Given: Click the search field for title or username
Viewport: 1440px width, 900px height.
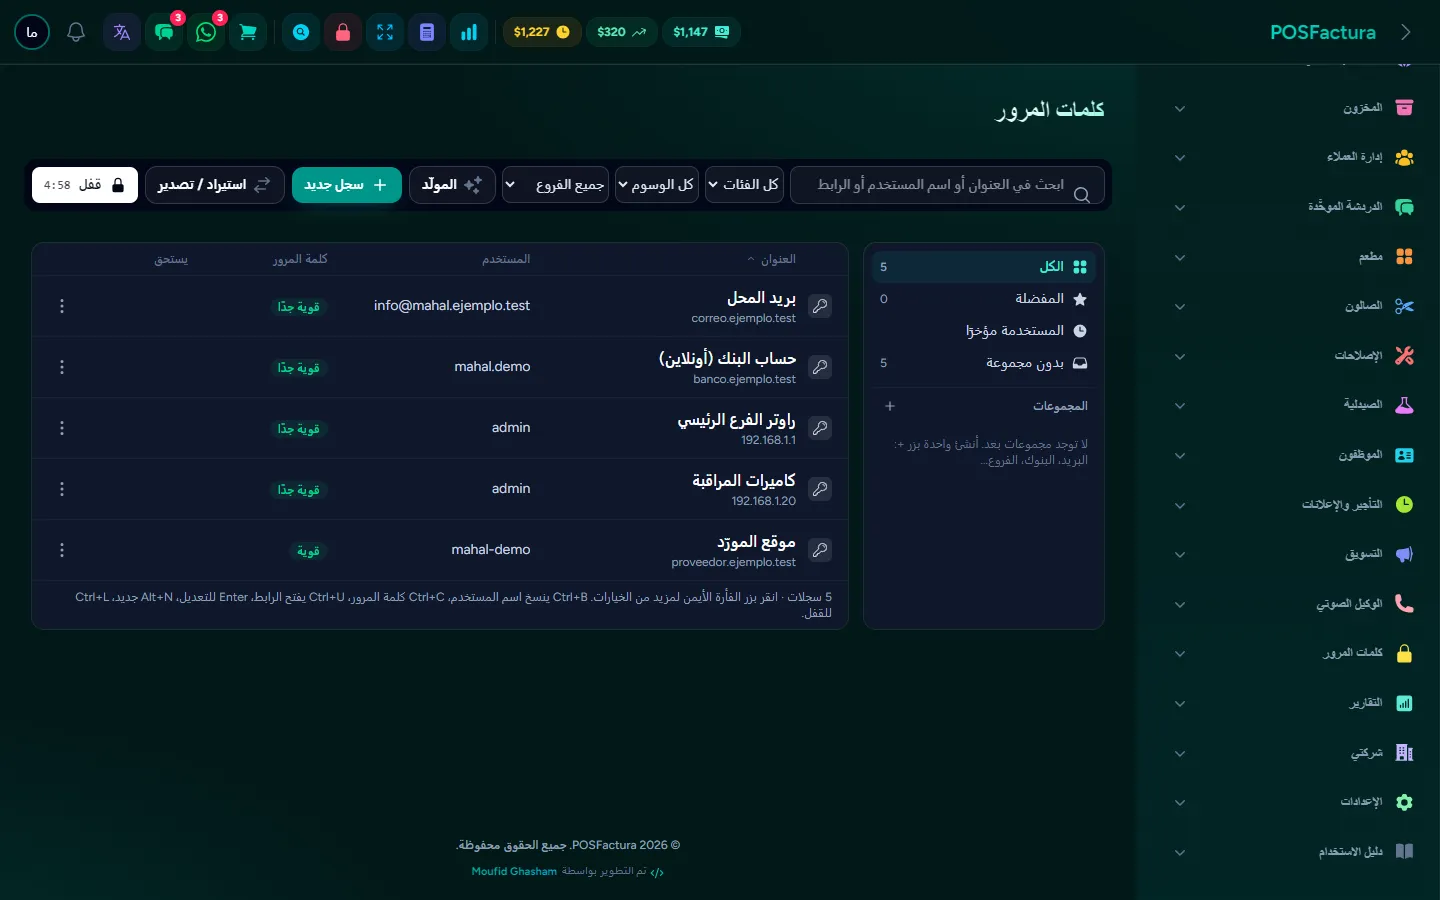Looking at the screenshot, I should 947,185.
